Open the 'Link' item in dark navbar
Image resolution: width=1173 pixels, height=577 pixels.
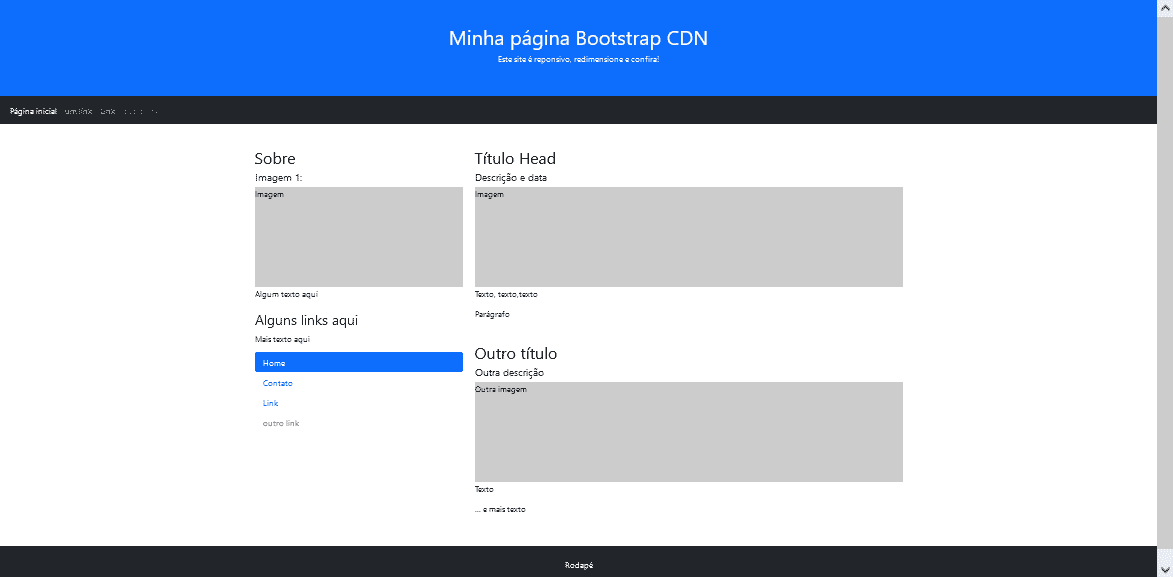point(108,112)
